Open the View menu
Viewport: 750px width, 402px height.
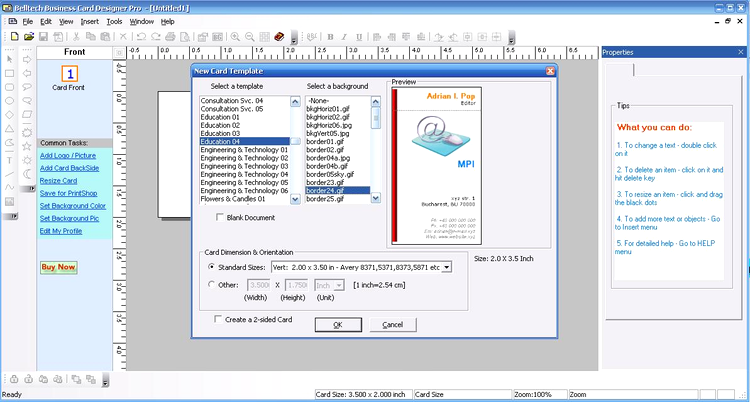point(66,22)
